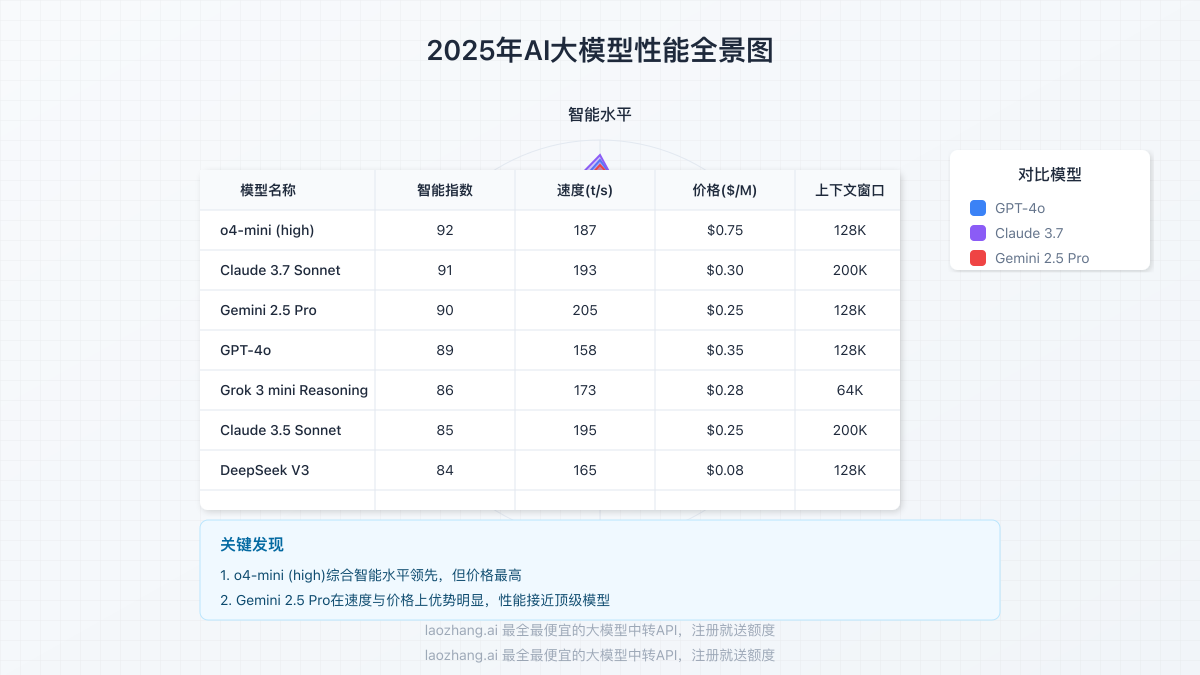
Task: Click the 128K context in o4-mini (high) row
Action: tap(850, 230)
